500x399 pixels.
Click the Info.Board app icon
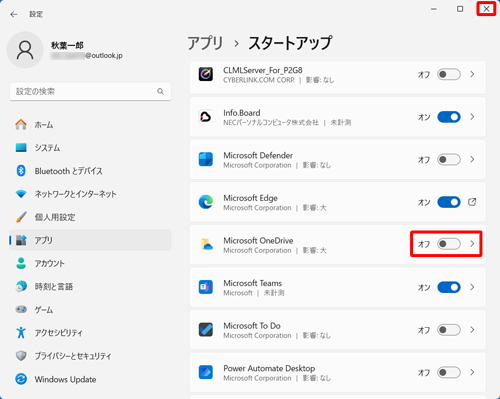coord(206,117)
